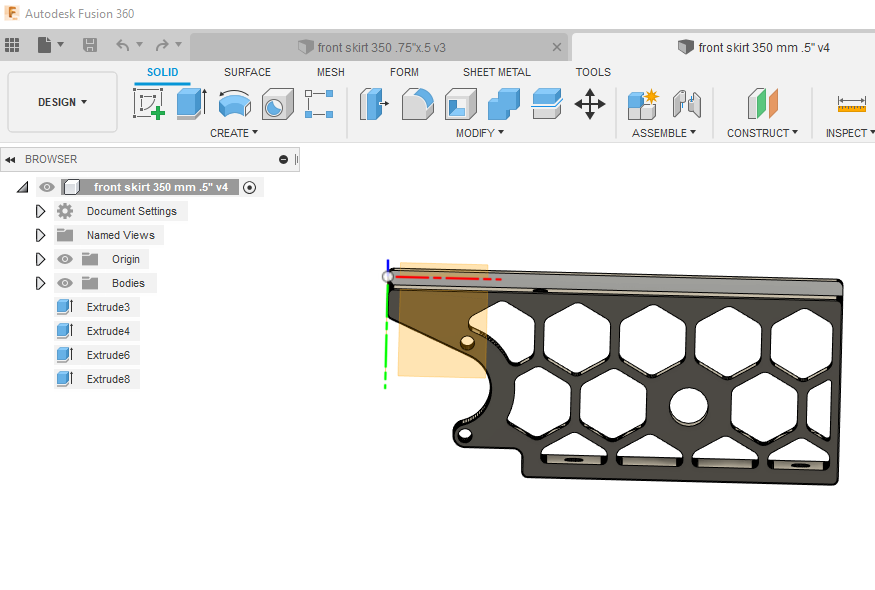Activate the root component radio button
Screen dimensions: 875x590
point(249,188)
